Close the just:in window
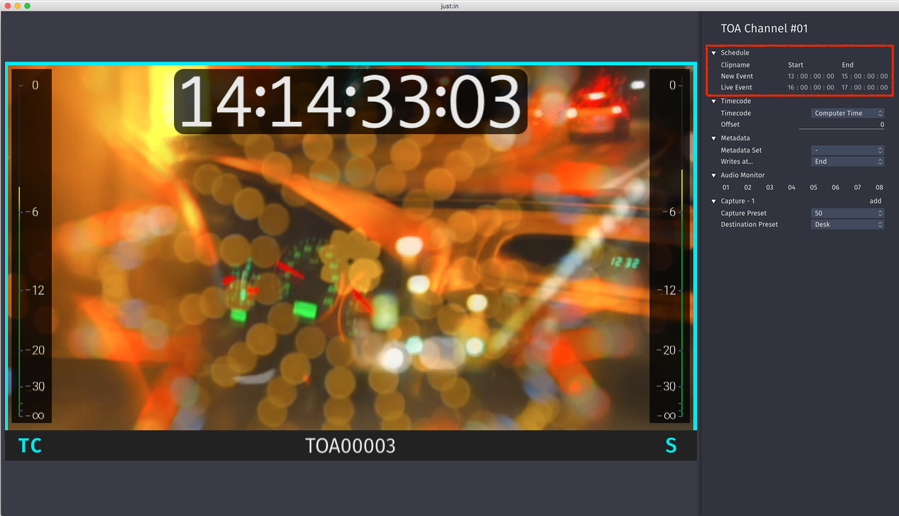 (x=7, y=6)
